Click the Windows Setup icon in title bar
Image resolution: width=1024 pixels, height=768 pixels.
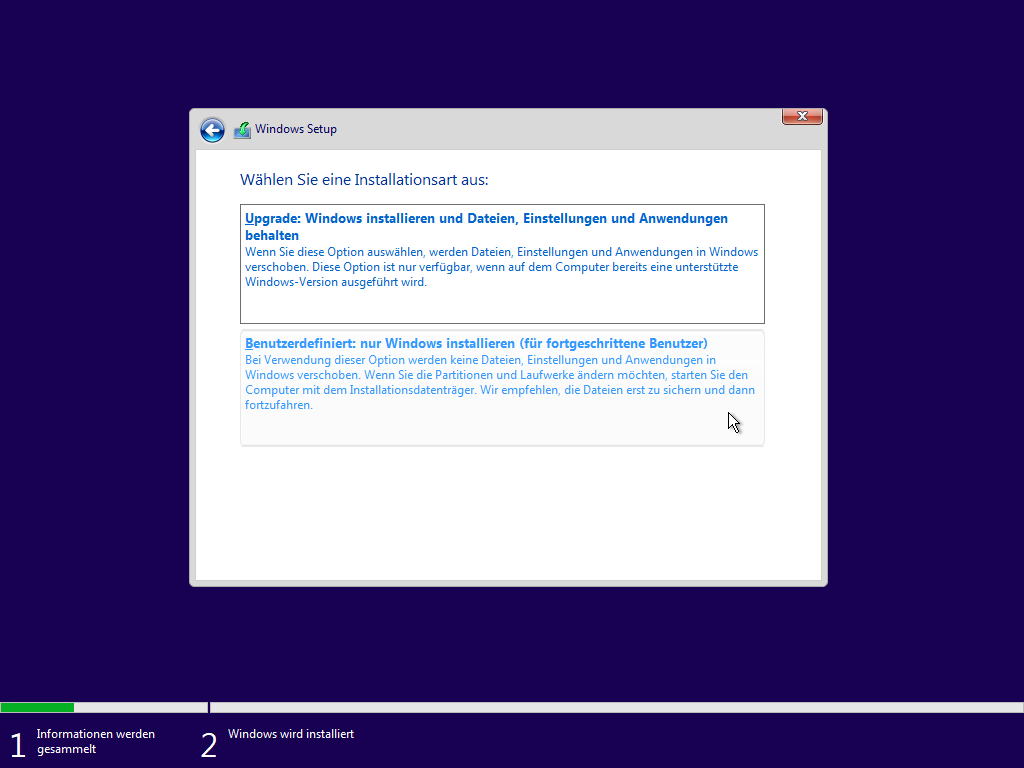click(242, 130)
